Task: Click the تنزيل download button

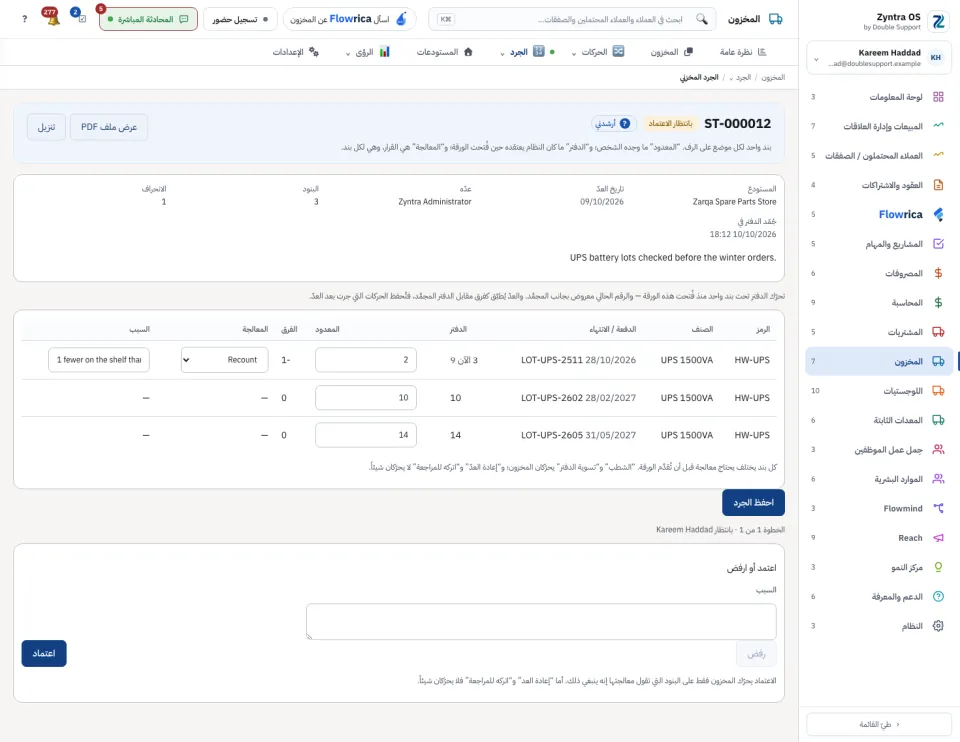Action: 47,127
